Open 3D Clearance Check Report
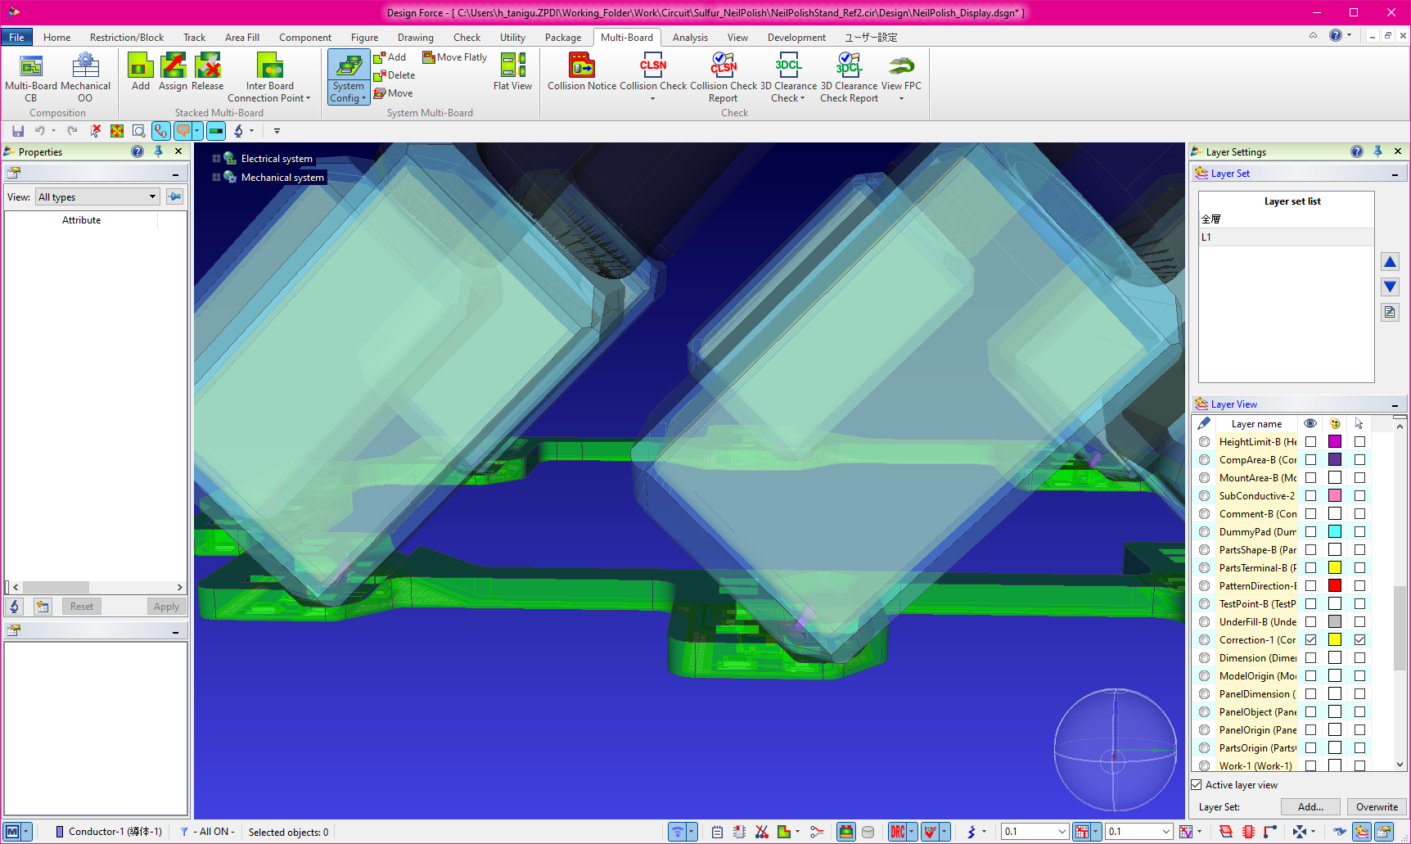Viewport: 1411px width, 844px height. coord(849,76)
